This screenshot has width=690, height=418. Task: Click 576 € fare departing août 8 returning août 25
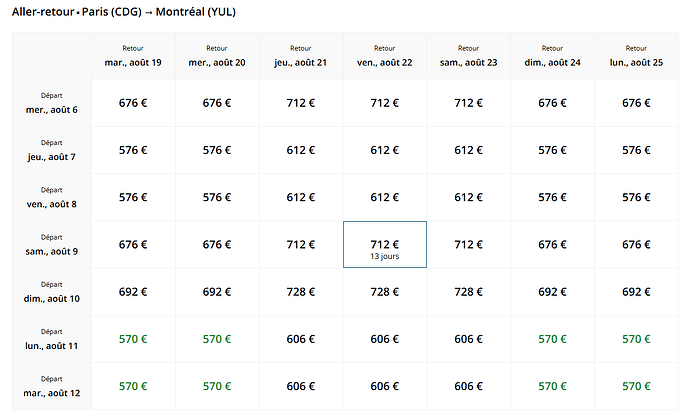click(636, 197)
